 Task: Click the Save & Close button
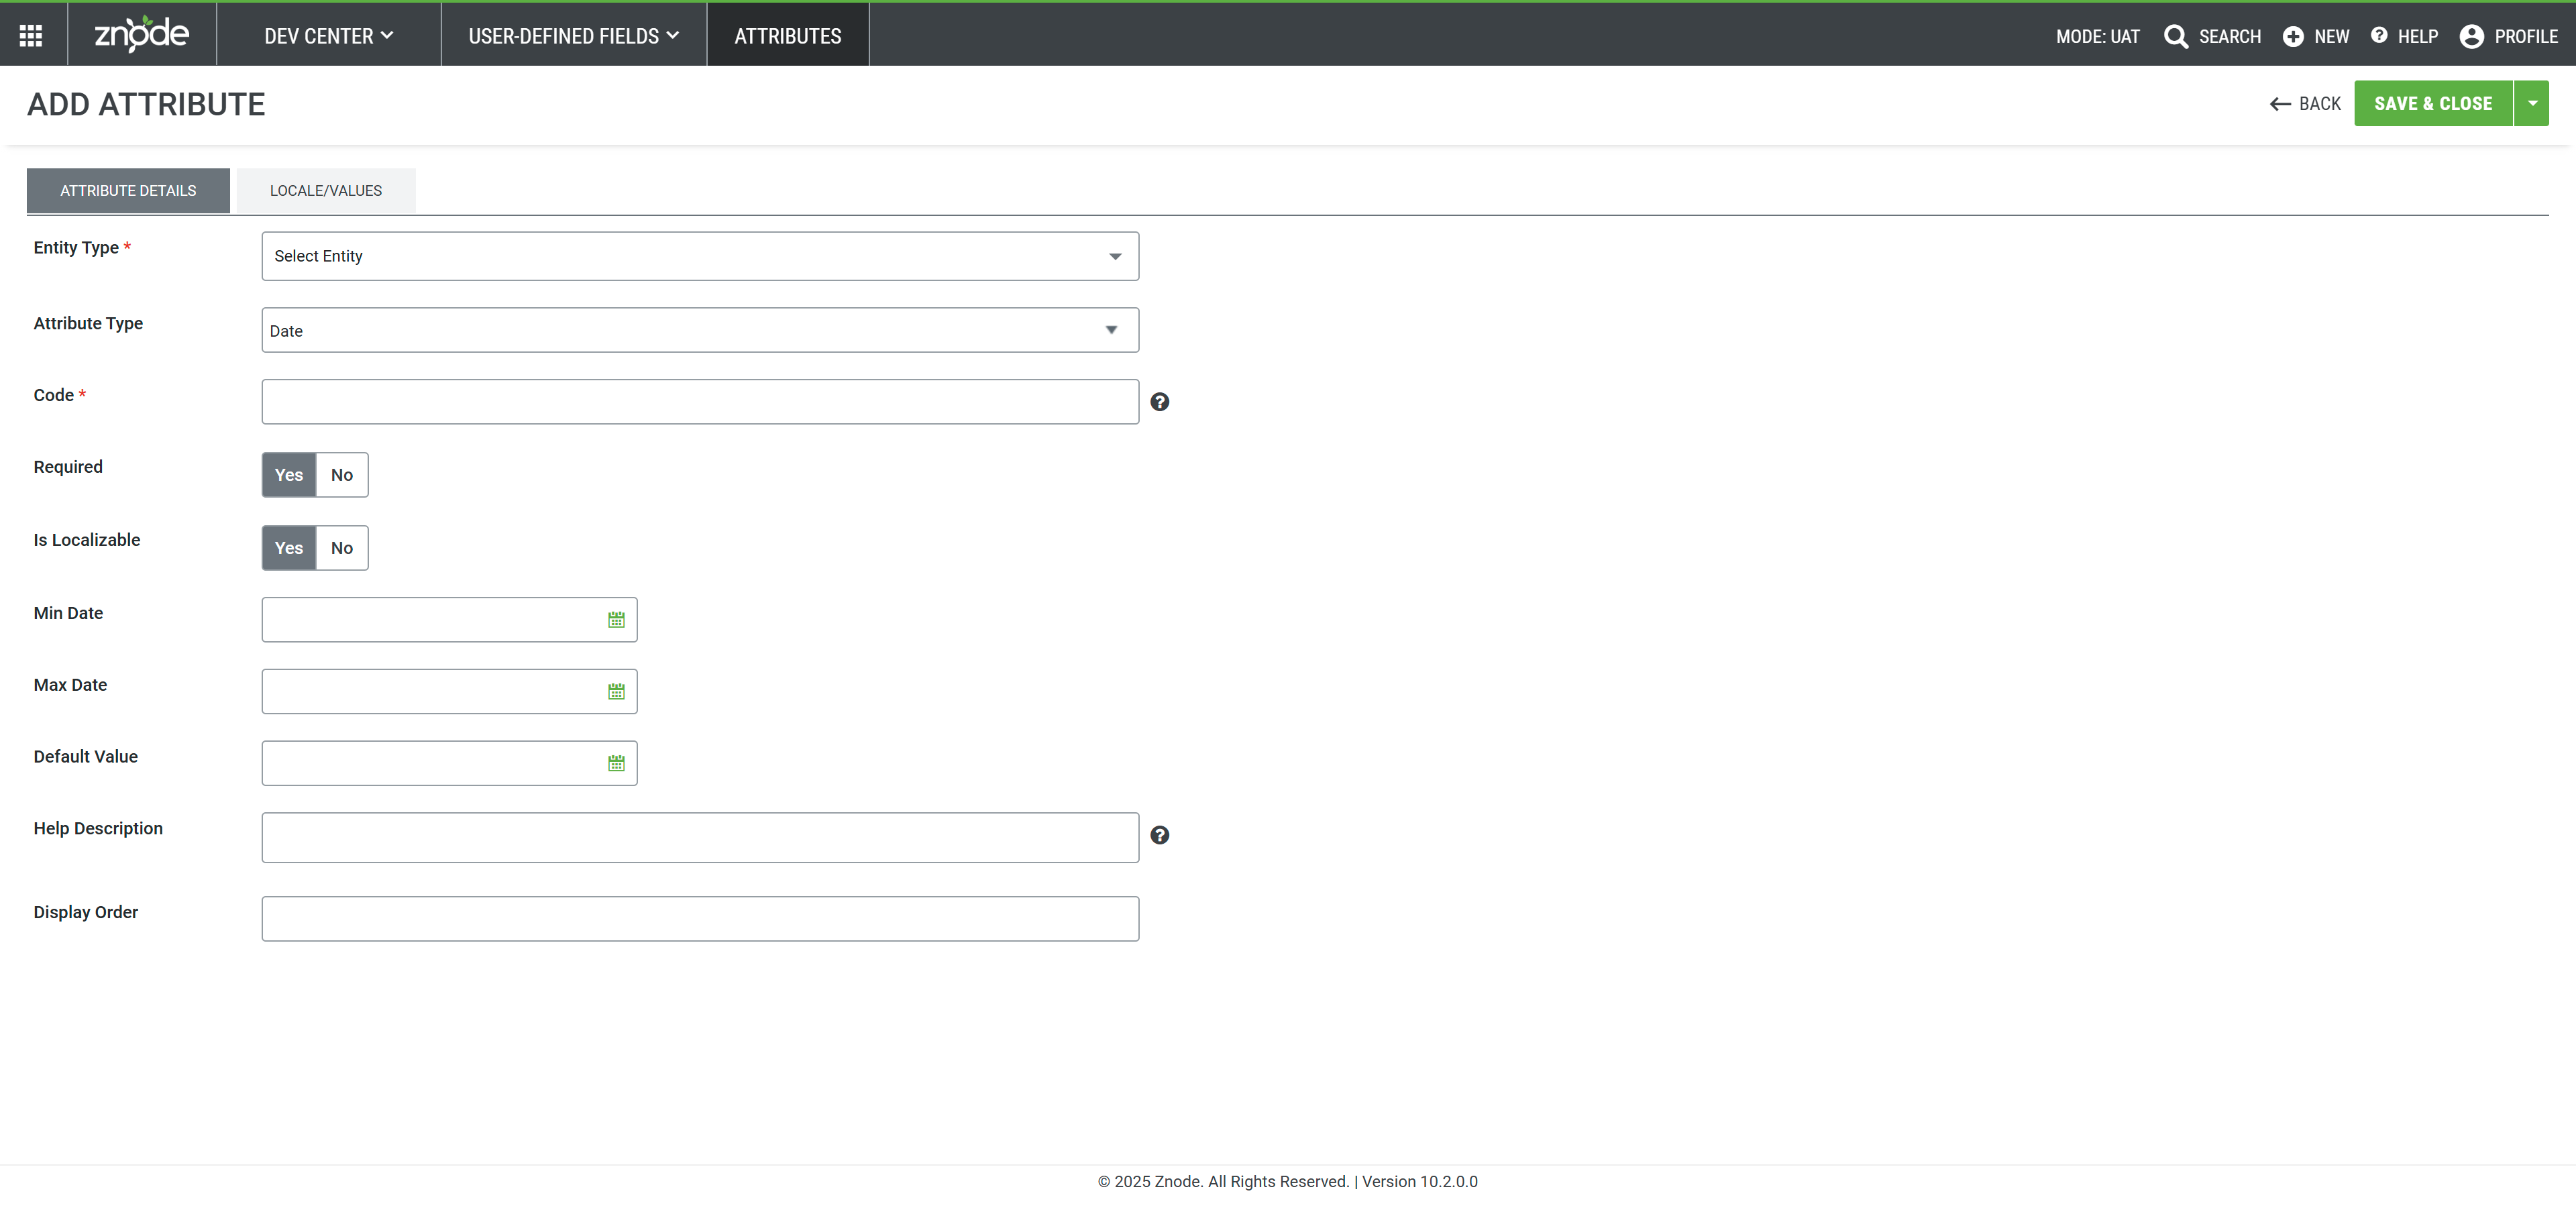(2432, 103)
